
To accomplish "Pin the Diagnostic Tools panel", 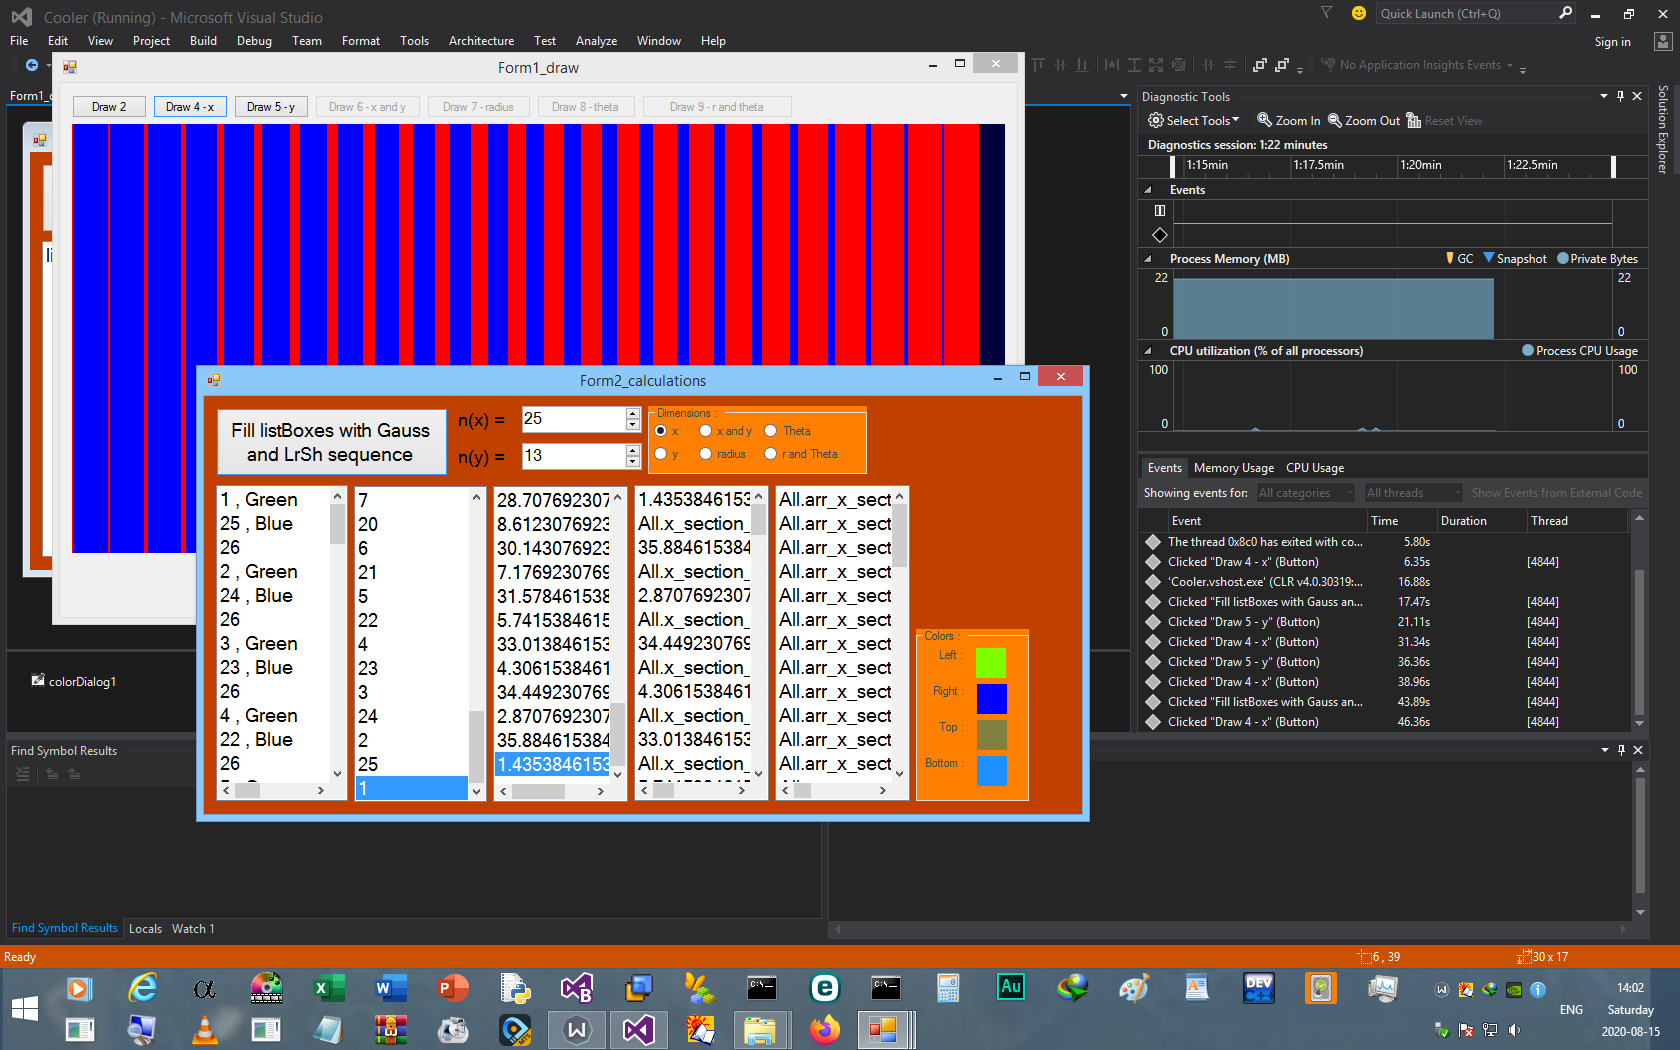I will [1620, 96].
